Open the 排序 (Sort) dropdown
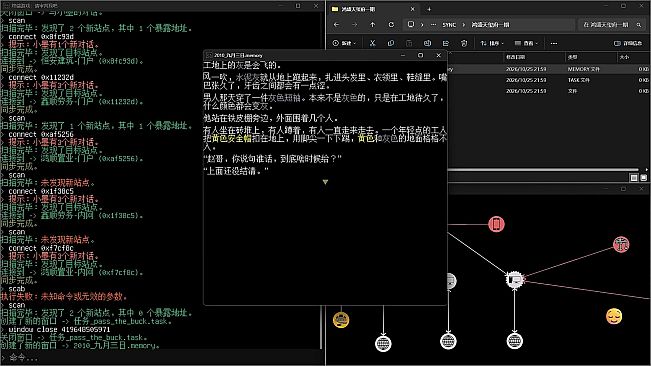This screenshot has height=366, width=651. click(492, 43)
